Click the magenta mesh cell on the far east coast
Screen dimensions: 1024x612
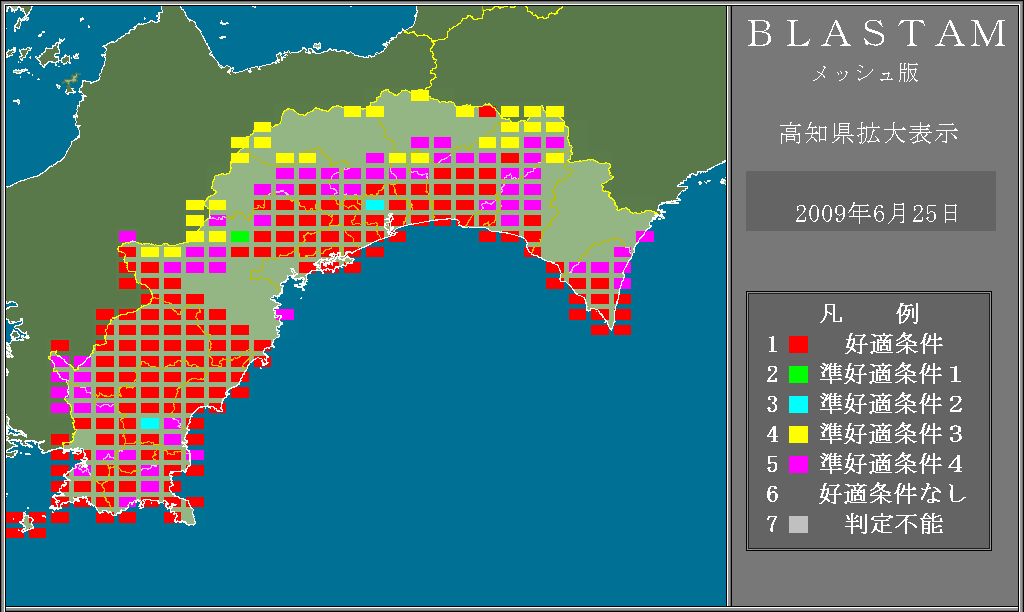coord(645,236)
